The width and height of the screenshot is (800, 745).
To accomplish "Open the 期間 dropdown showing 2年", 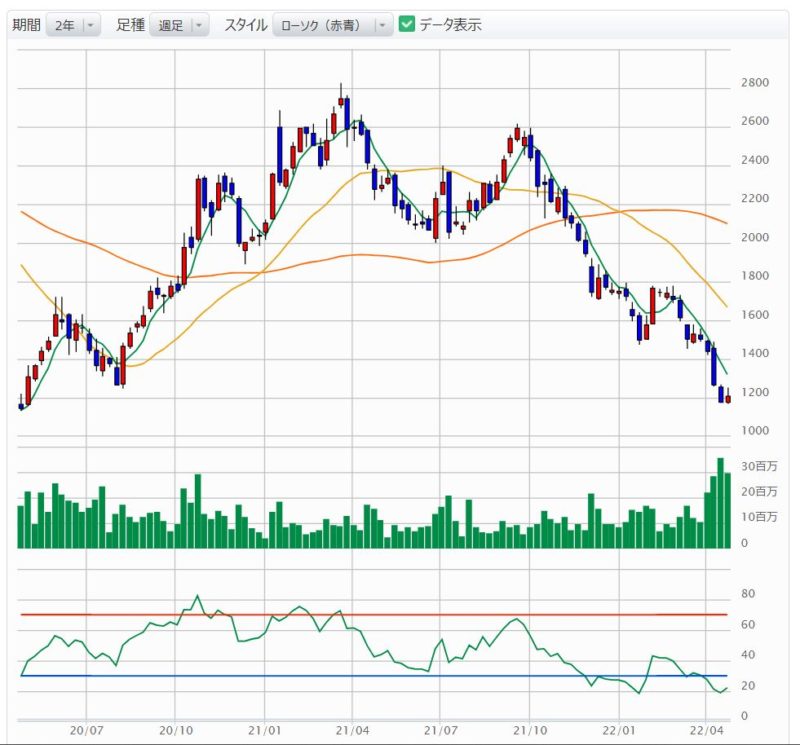I will pos(73,25).
